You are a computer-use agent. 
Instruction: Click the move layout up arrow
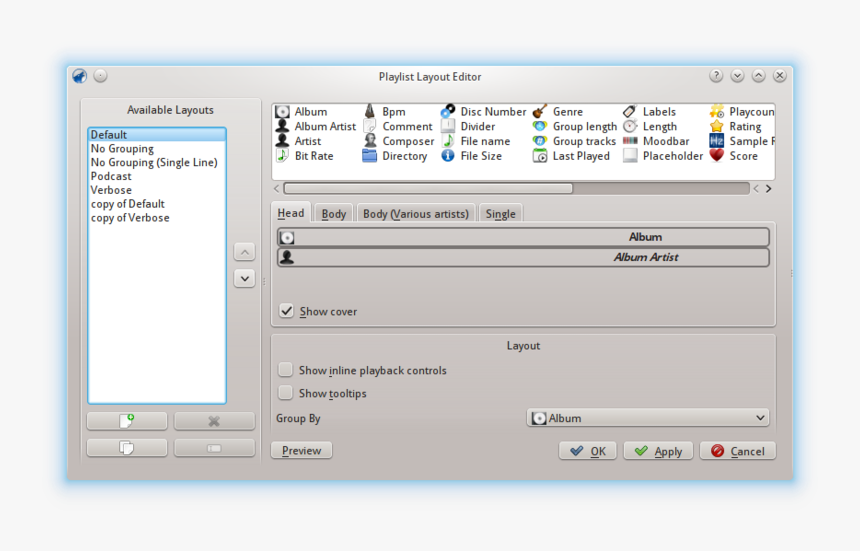pos(244,252)
